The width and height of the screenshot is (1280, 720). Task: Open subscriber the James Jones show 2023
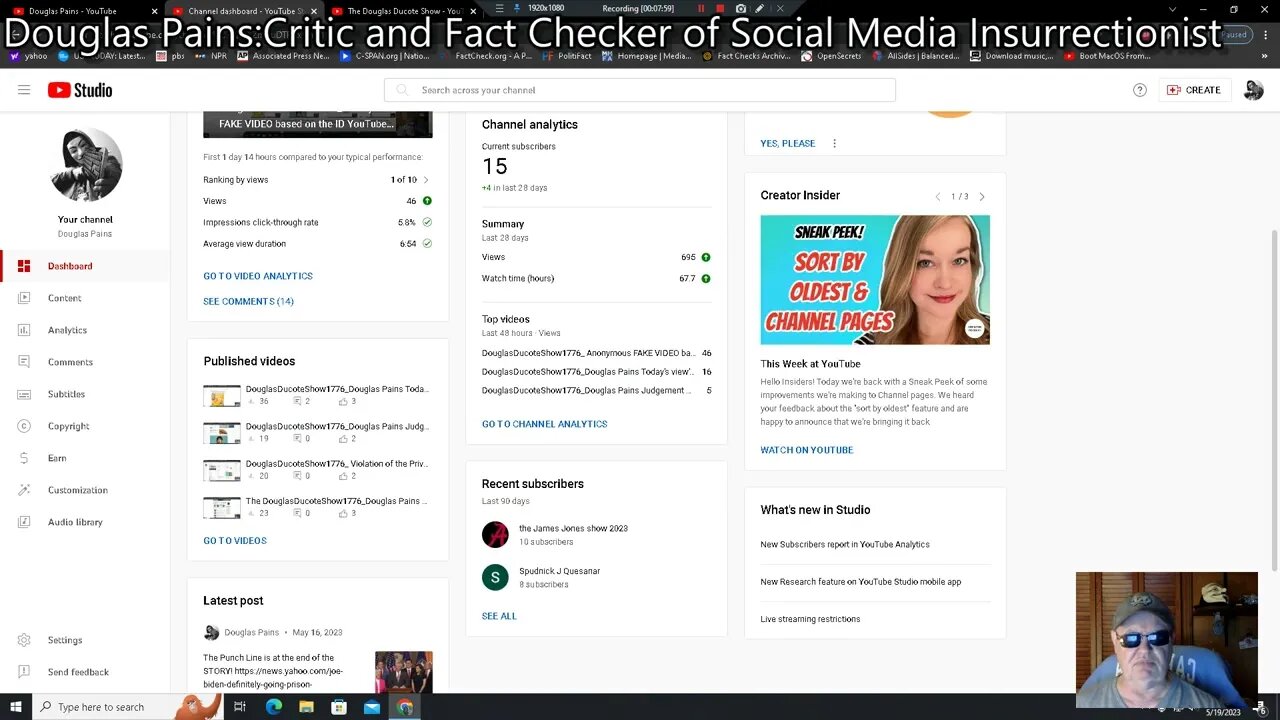click(x=573, y=528)
